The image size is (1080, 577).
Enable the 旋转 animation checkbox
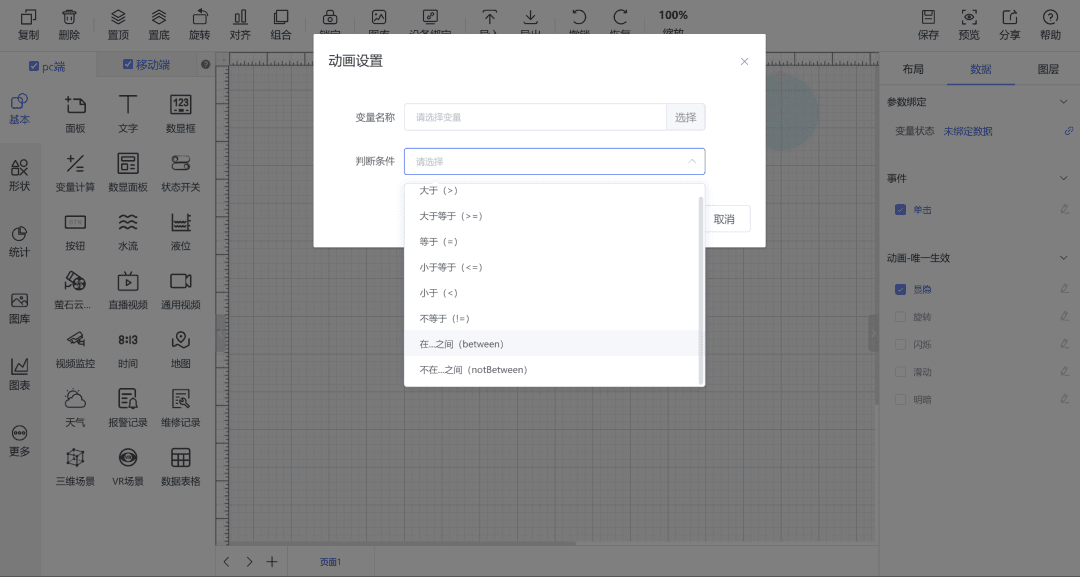click(x=900, y=317)
